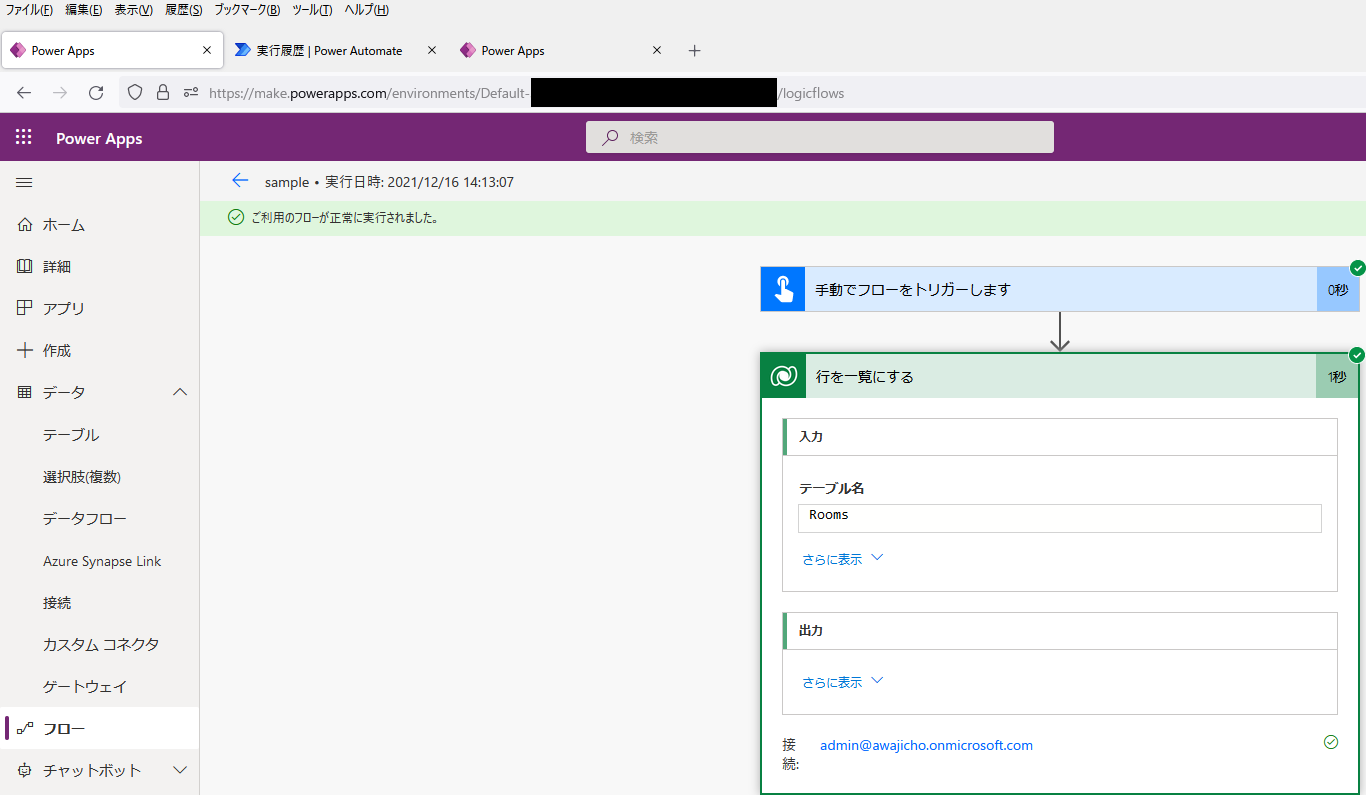1366x795 pixels.
Task: Collapse the 行を一覧にする step header
Action: [1060, 376]
